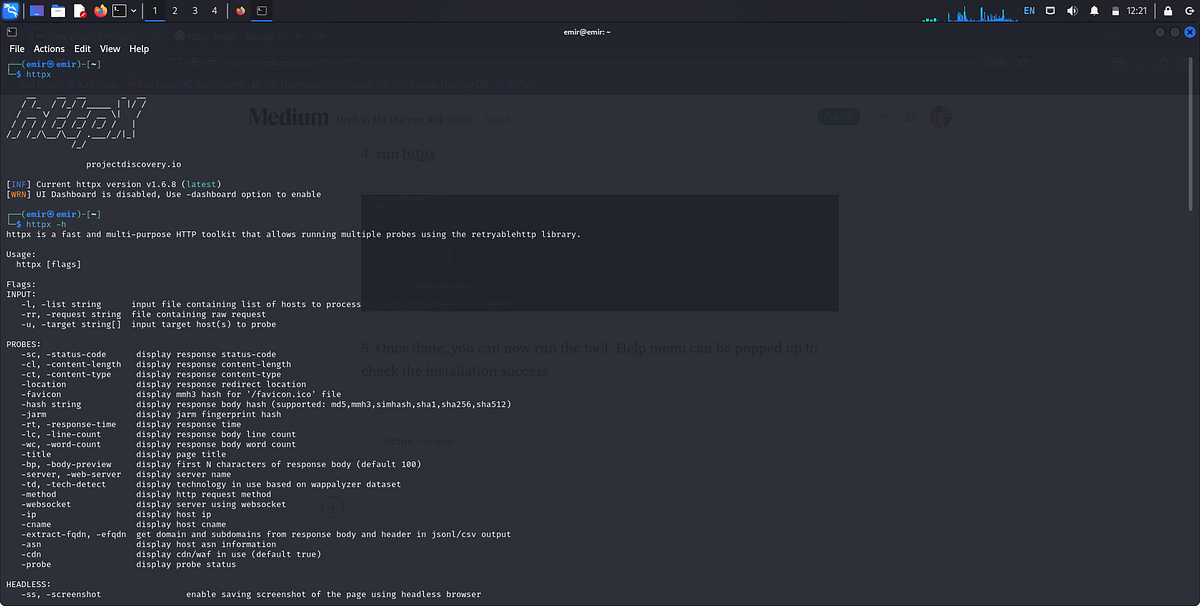
Task: Switch to workspace 3 in the panel
Action: coord(194,11)
